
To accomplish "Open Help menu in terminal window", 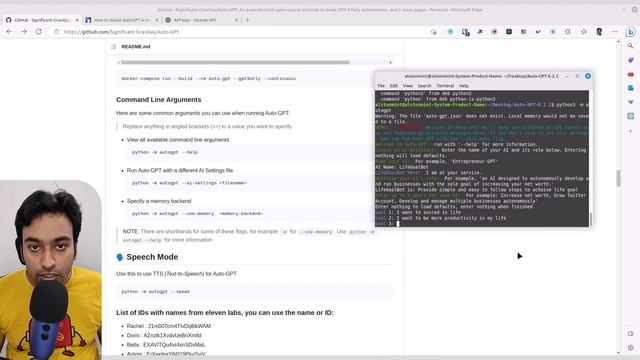I will pyautogui.click(x=464, y=86).
